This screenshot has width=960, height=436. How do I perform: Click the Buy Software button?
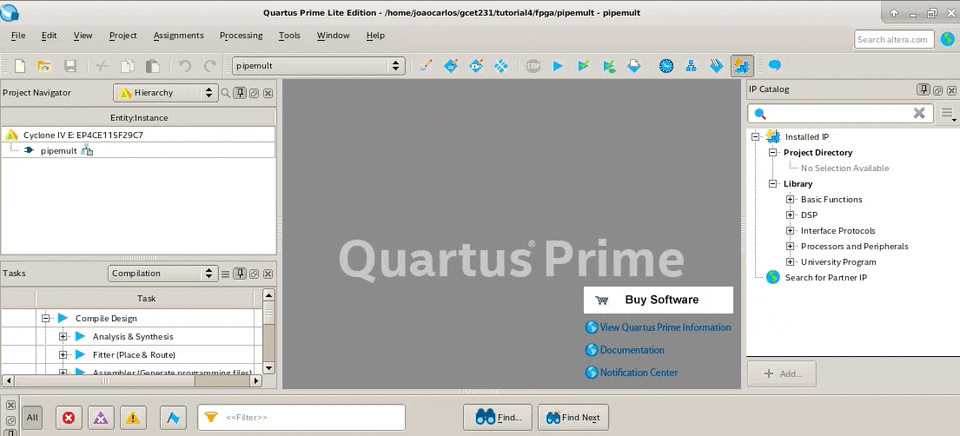(658, 300)
